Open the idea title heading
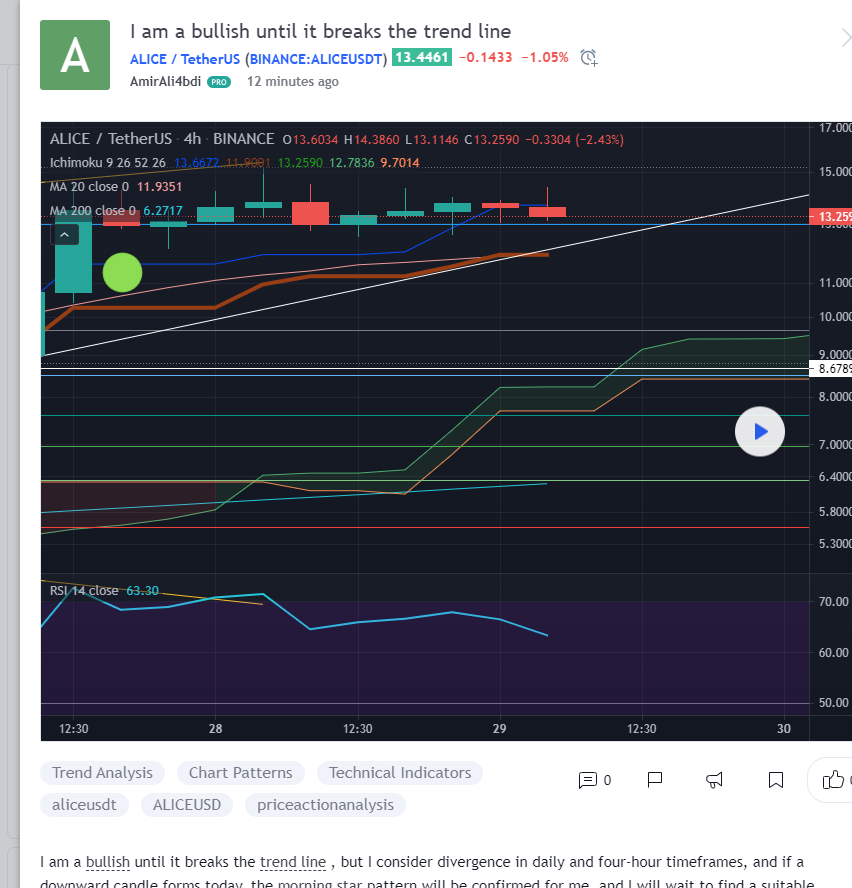The height and width of the screenshot is (888, 852). (x=320, y=32)
